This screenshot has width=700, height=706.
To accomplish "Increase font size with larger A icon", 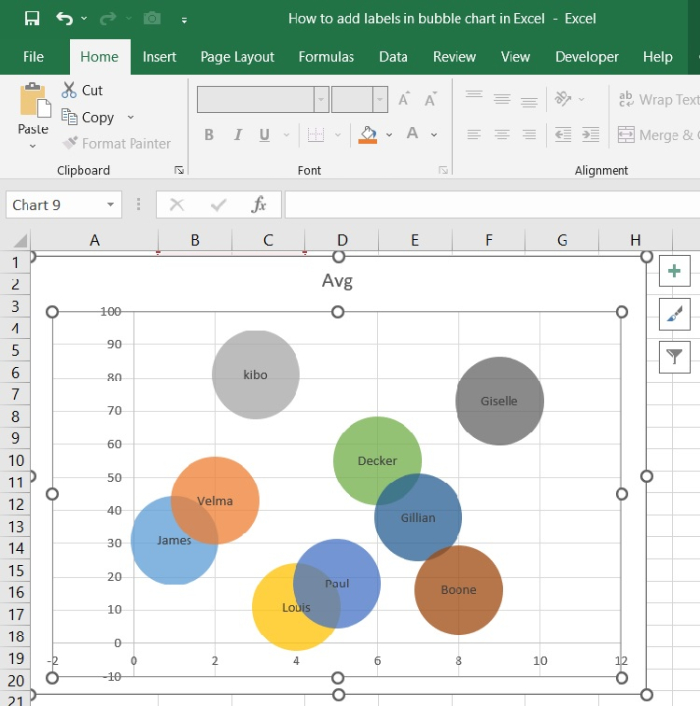I will click(x=404, y=99).
